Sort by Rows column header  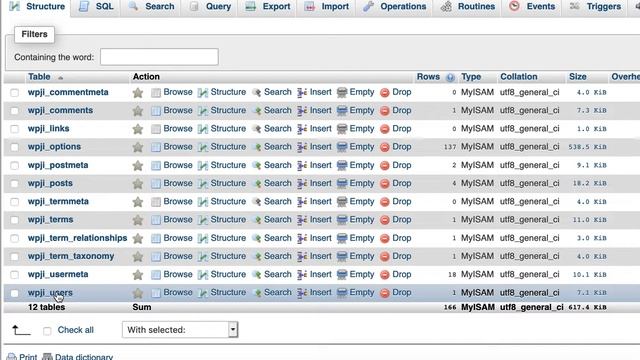point(428,77)
